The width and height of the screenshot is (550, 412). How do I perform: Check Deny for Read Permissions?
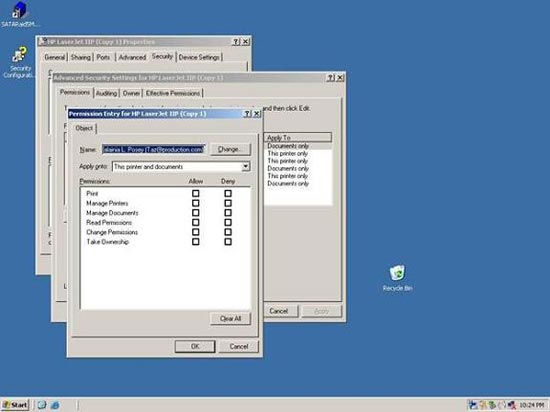point(228,222)
